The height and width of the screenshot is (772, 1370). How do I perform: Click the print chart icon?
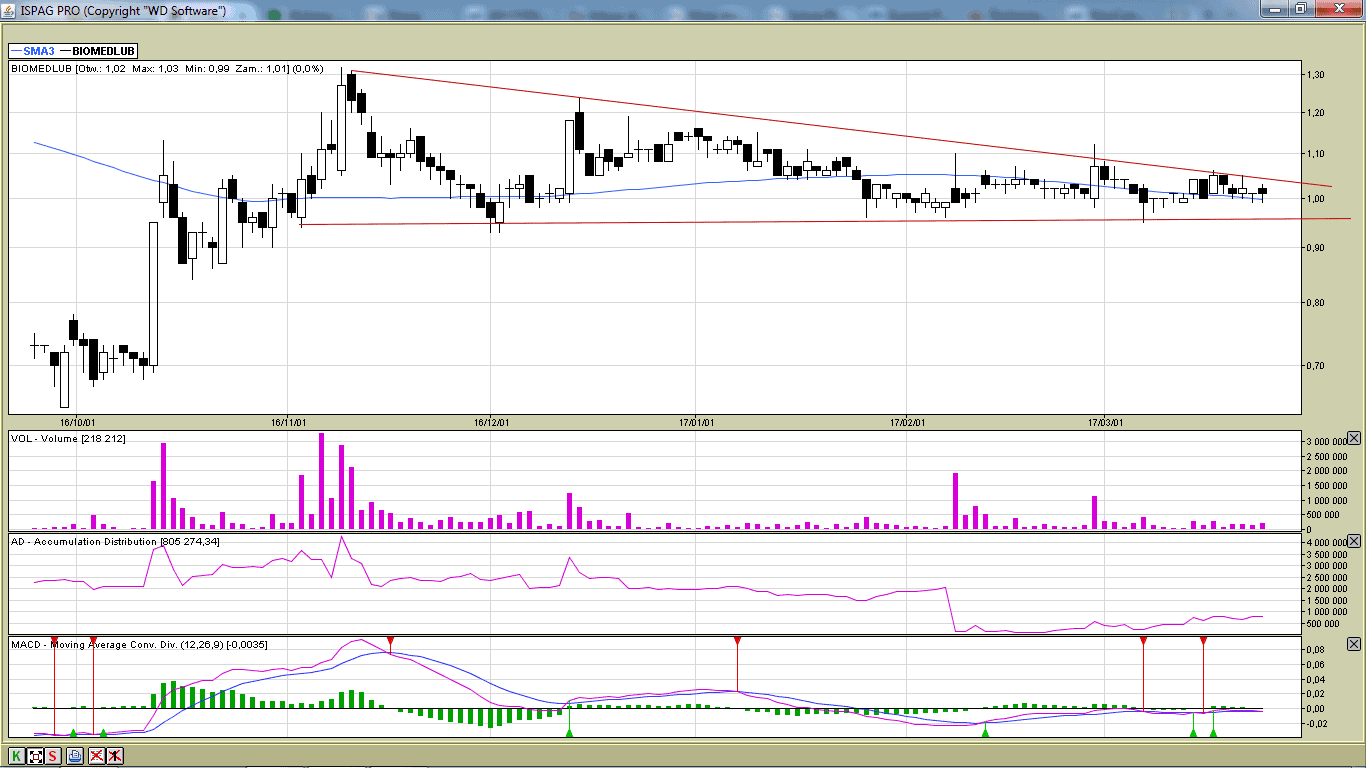click(75, 756)
